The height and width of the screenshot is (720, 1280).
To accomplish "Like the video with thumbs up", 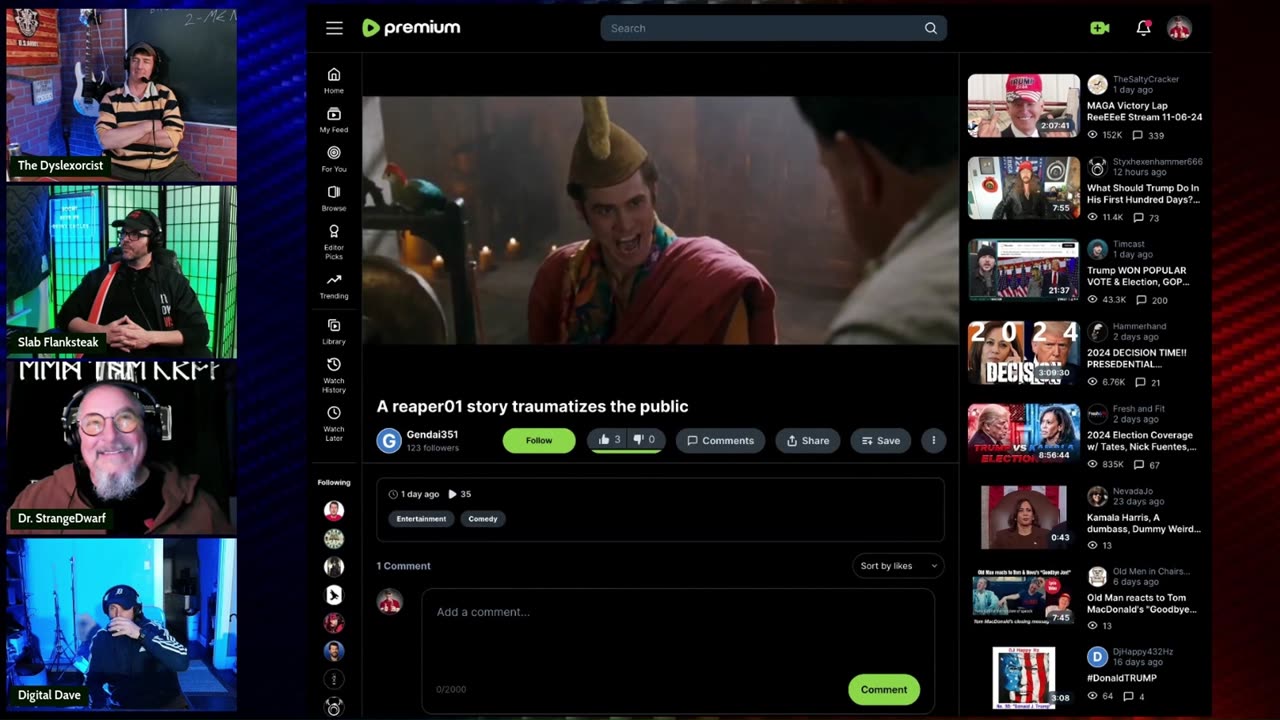I will pyautogui.click(x=609, y=440).
